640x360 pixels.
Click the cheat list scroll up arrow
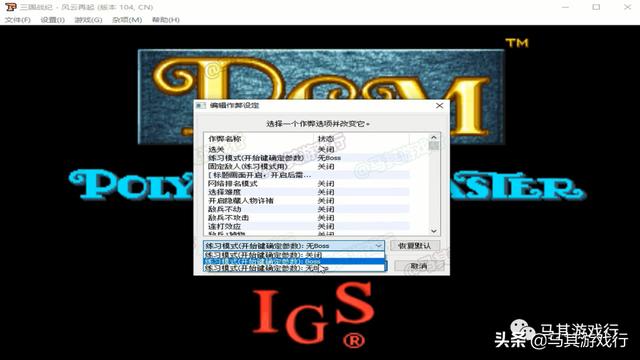tap(433, 138)
